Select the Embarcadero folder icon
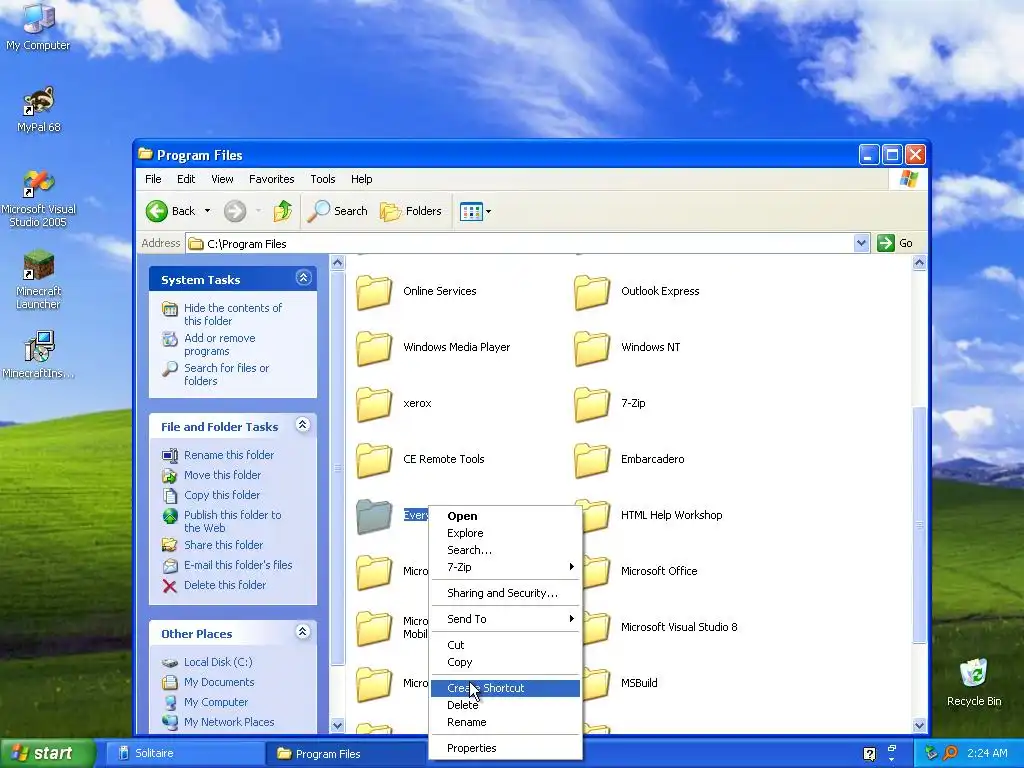 [x=592, y=460]
